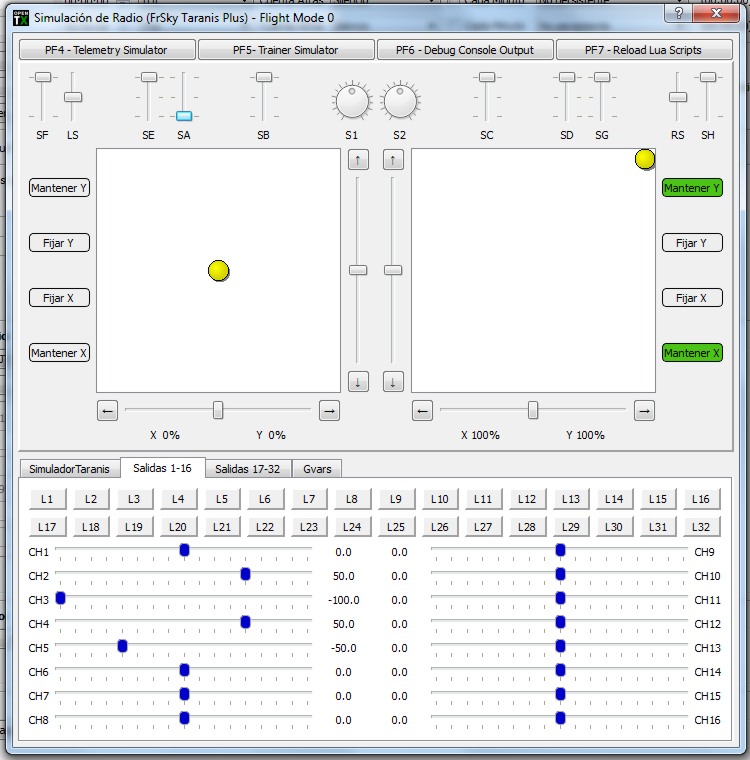Click left stick horizontal trim handle
This screenshot has width=750, height=760.
[218, 410]
